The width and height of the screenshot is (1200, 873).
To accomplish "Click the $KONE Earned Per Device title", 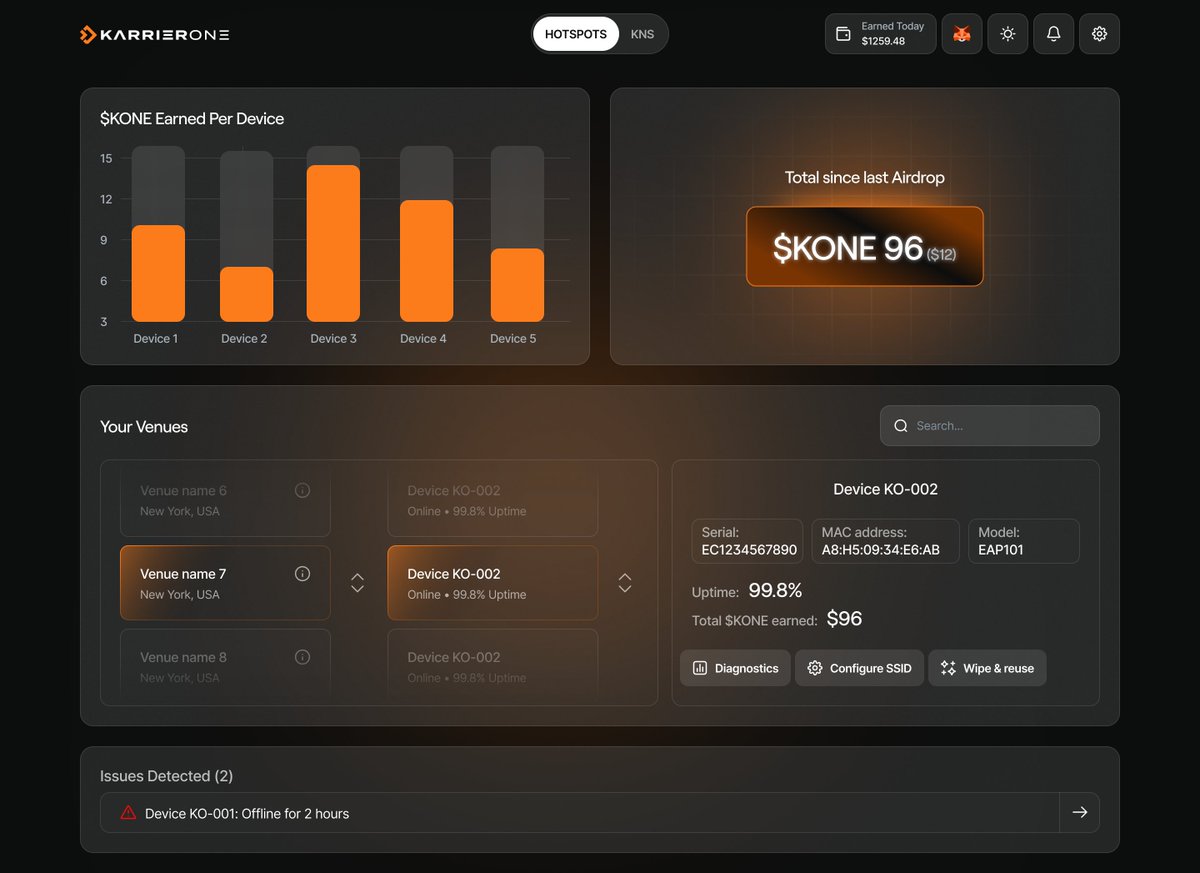I will click(x=192, y=118).
